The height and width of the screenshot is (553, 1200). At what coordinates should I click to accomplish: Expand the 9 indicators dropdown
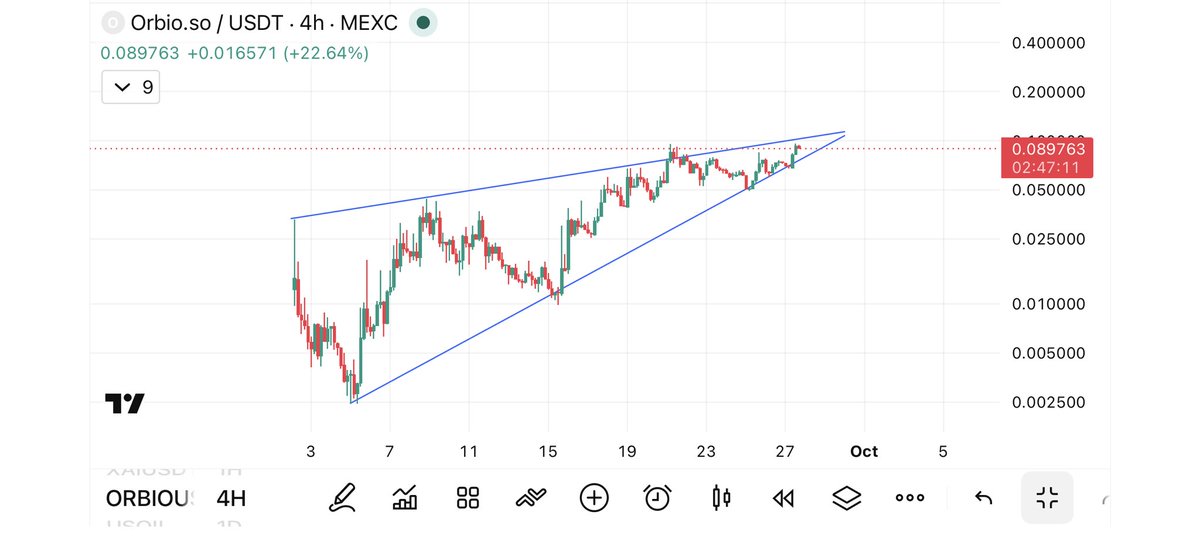pyautogui.click(x=131, y=87)
